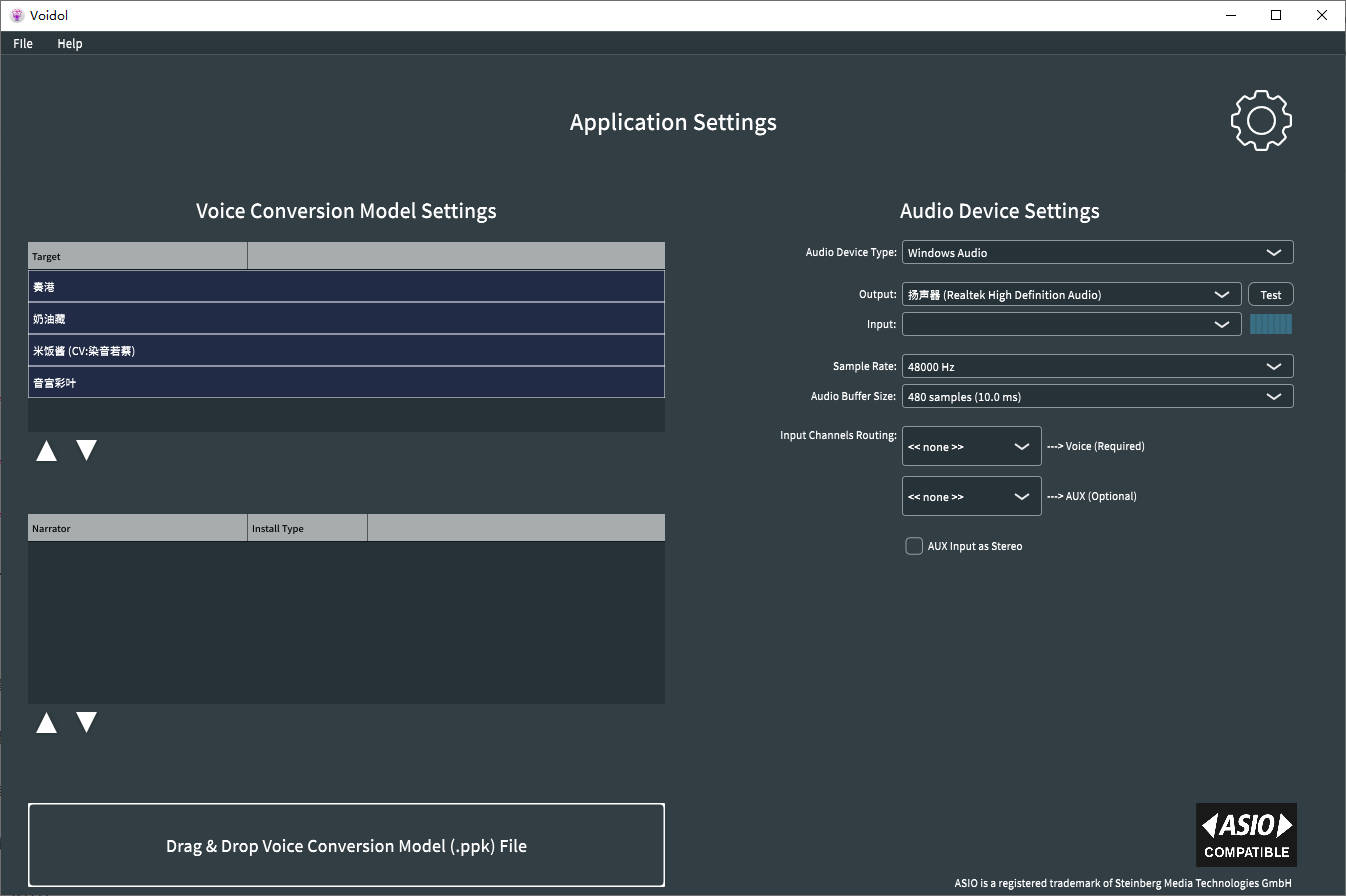Open the Help menu
The height and width of the screenshot is (896, 1346).
click(x=70, y=44)
